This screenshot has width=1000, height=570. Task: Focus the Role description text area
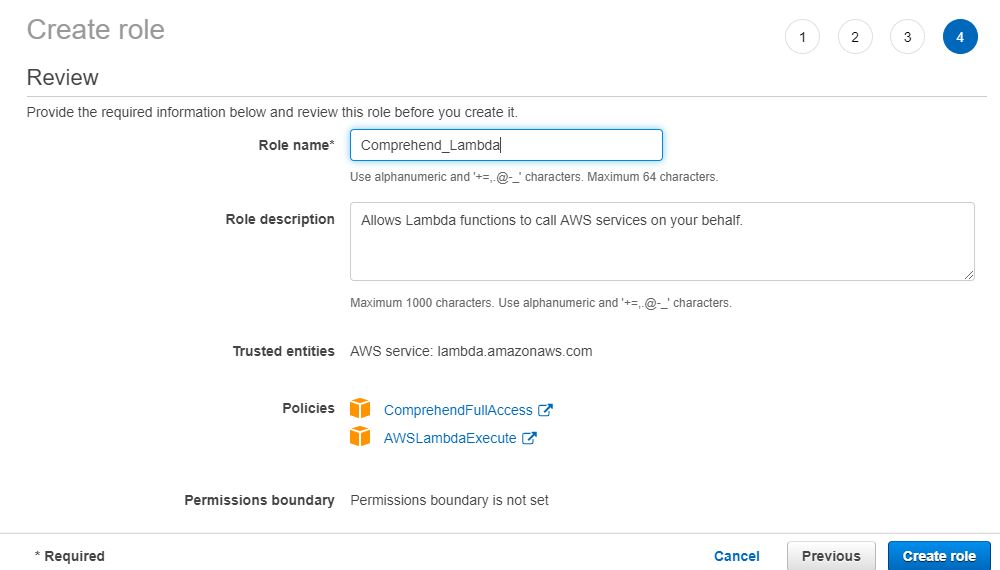662,241
